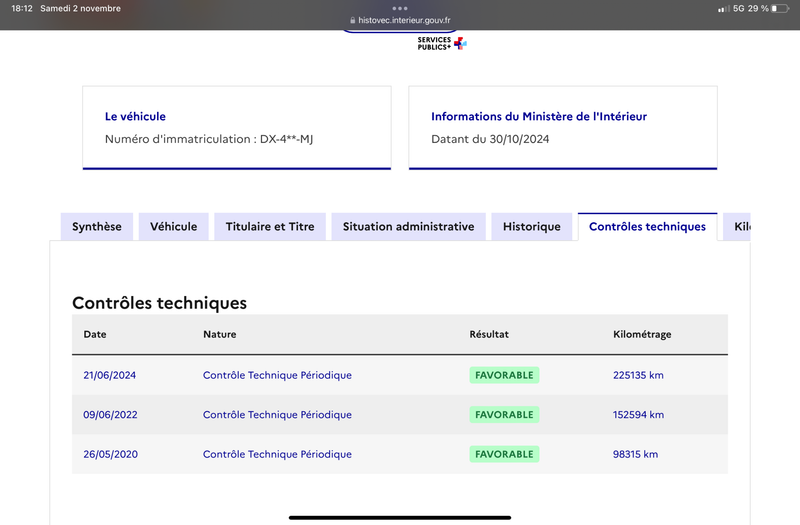Click the FAVORABLE badge for 09/06/2022
800x525 pixels.
[504, 414]
